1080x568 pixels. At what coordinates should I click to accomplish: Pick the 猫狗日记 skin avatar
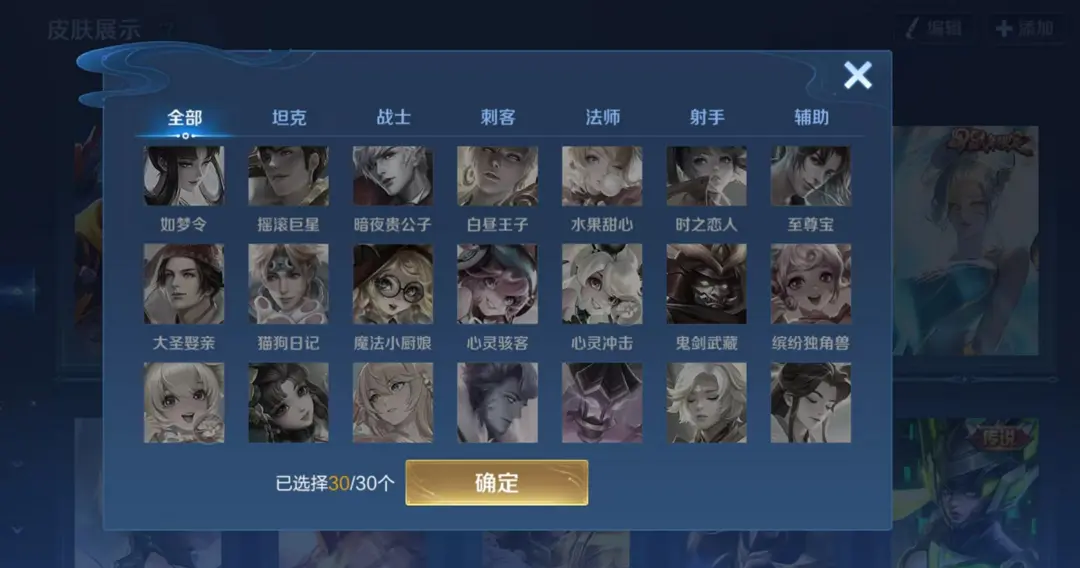[289, 284]
